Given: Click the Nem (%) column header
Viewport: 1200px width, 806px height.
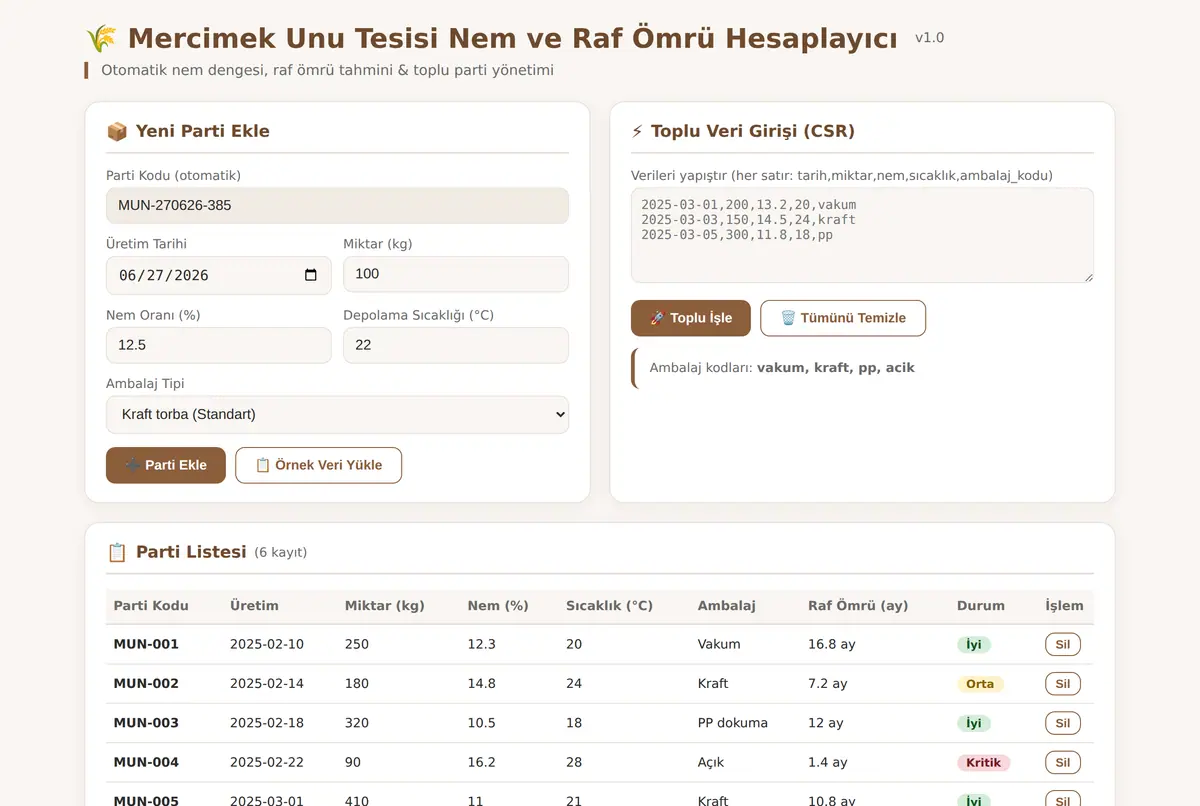Looking at the screenshot, I should click(x=498, y=606).
